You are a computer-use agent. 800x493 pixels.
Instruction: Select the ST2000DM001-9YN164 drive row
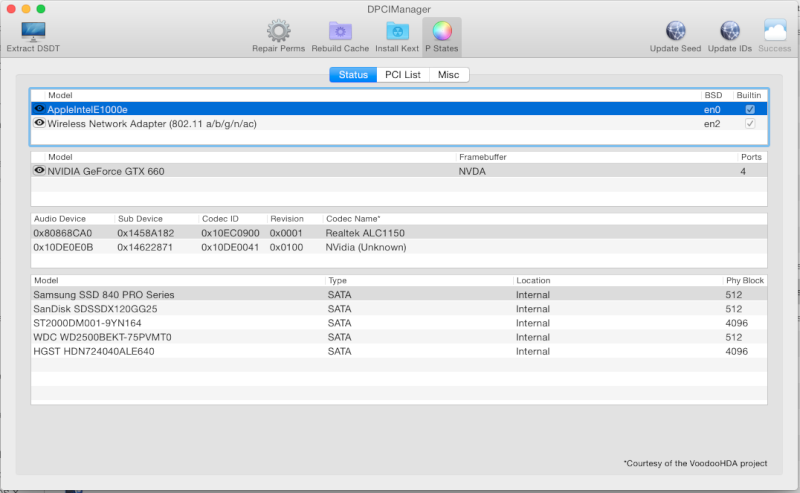tap(399, 323)
